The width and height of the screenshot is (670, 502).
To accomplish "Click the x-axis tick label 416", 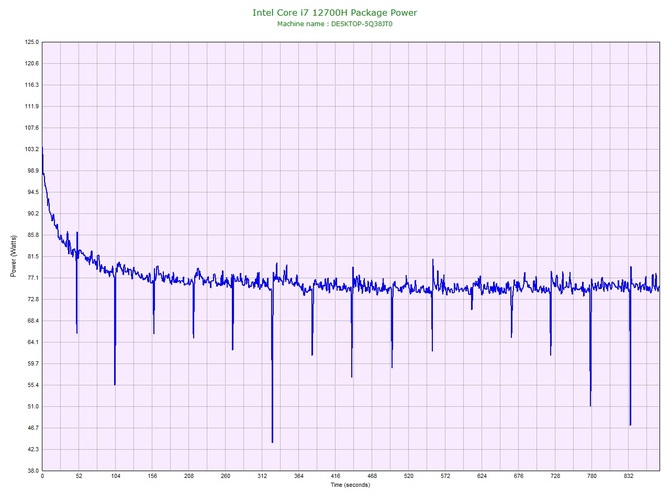I will point(335,476).
